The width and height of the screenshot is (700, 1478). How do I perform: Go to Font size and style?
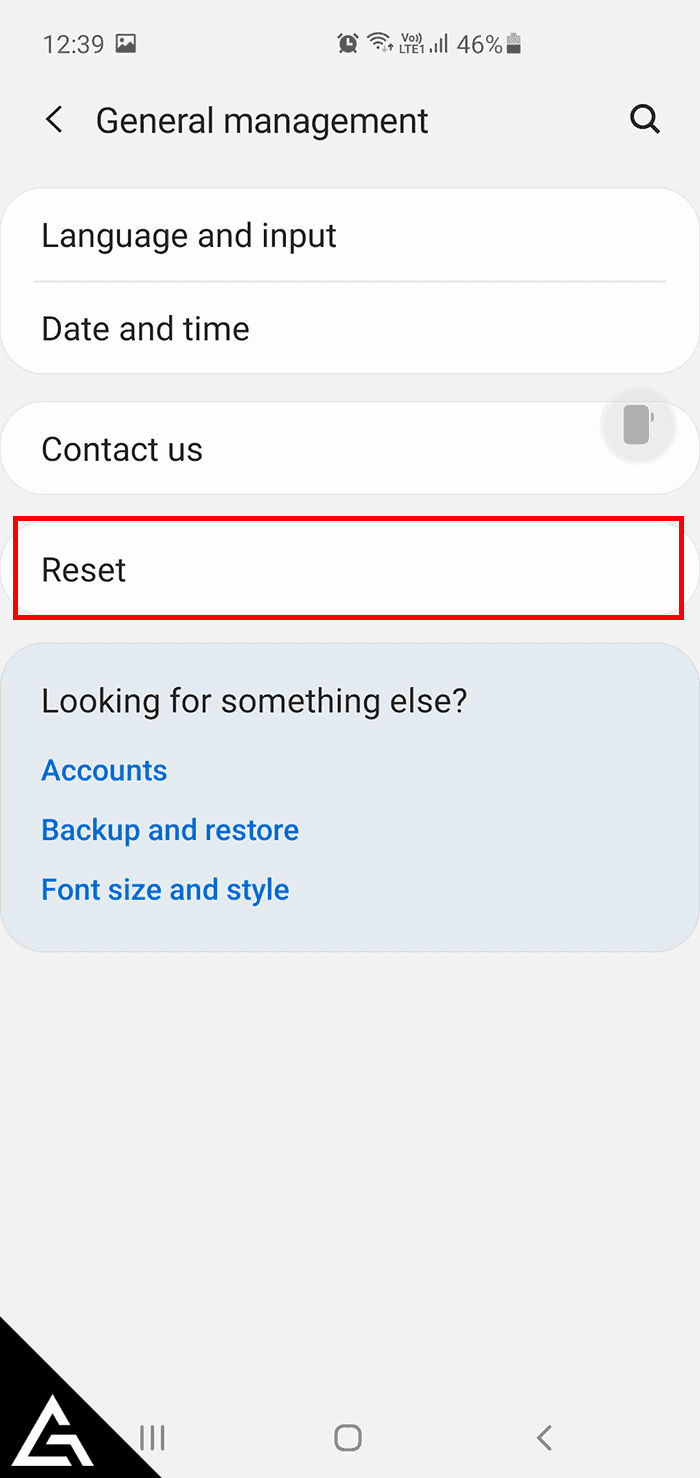click(x=165, y=890)
